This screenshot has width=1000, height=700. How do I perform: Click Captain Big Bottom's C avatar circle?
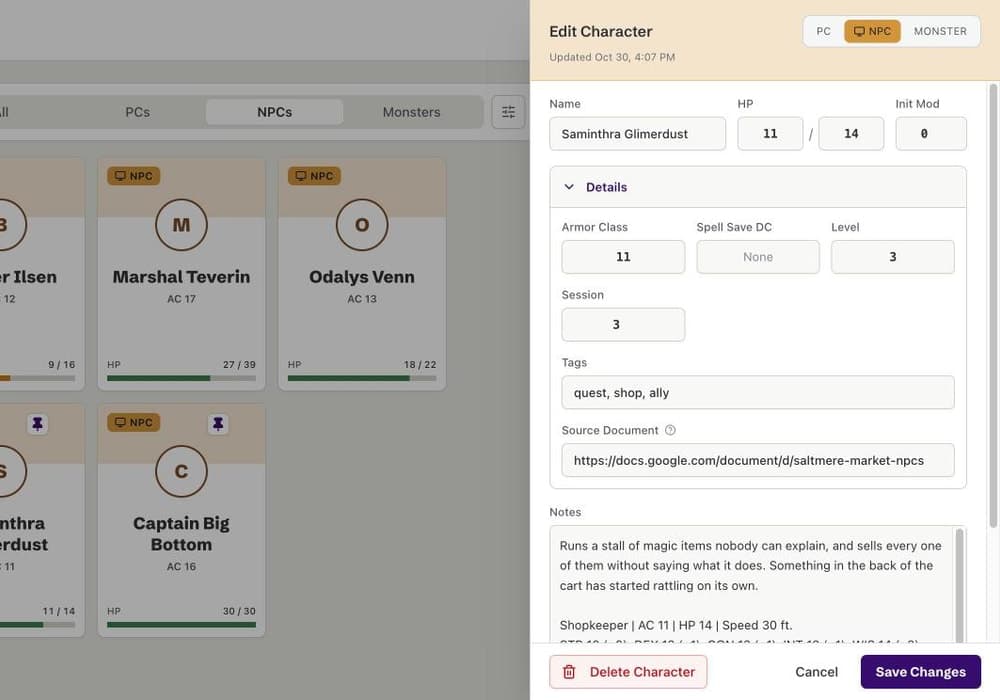pos(182,471)
